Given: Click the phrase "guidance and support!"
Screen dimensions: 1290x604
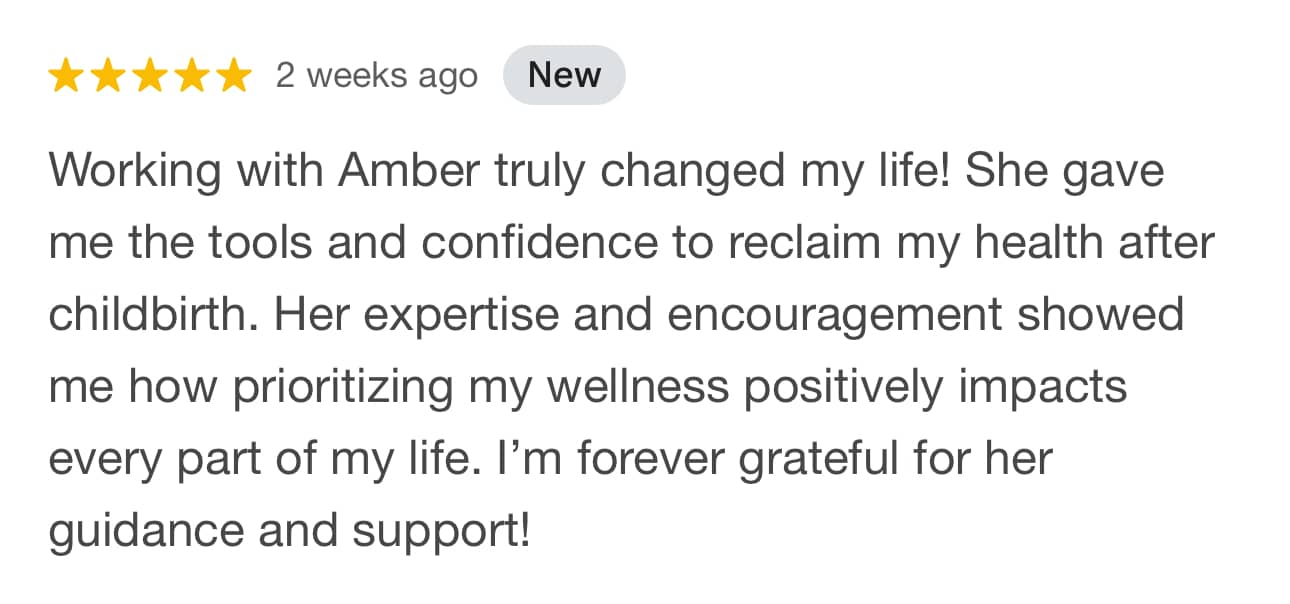Looking at the screenshot, I should tap(289, 532).
